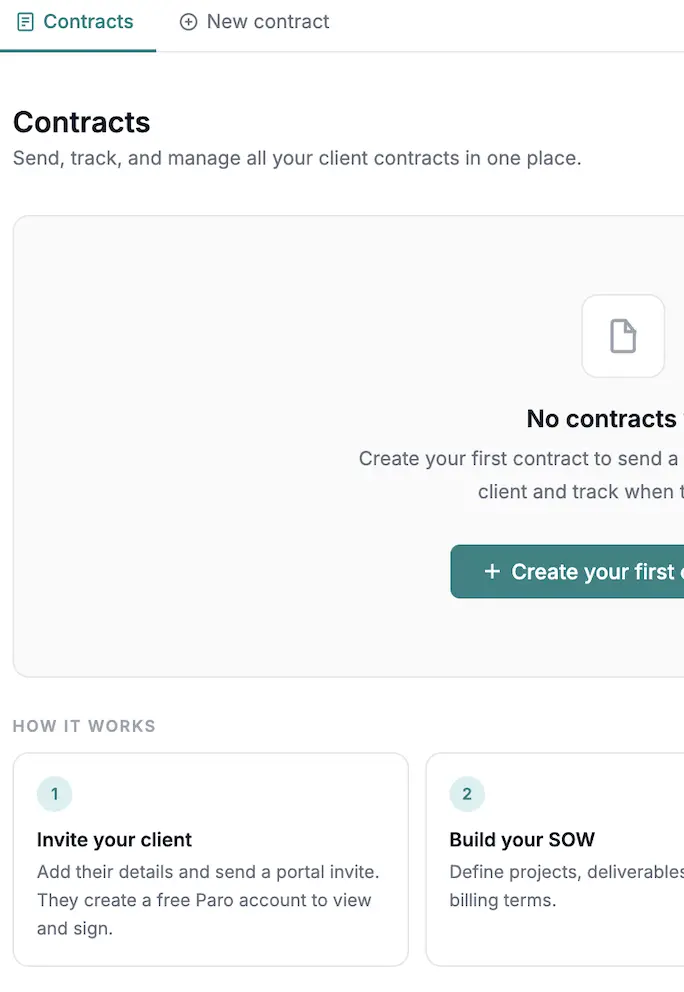Click the Build your SOW card title
This screenshot has width=684, height=992.
pyautogui.click(x=522, y=840)
